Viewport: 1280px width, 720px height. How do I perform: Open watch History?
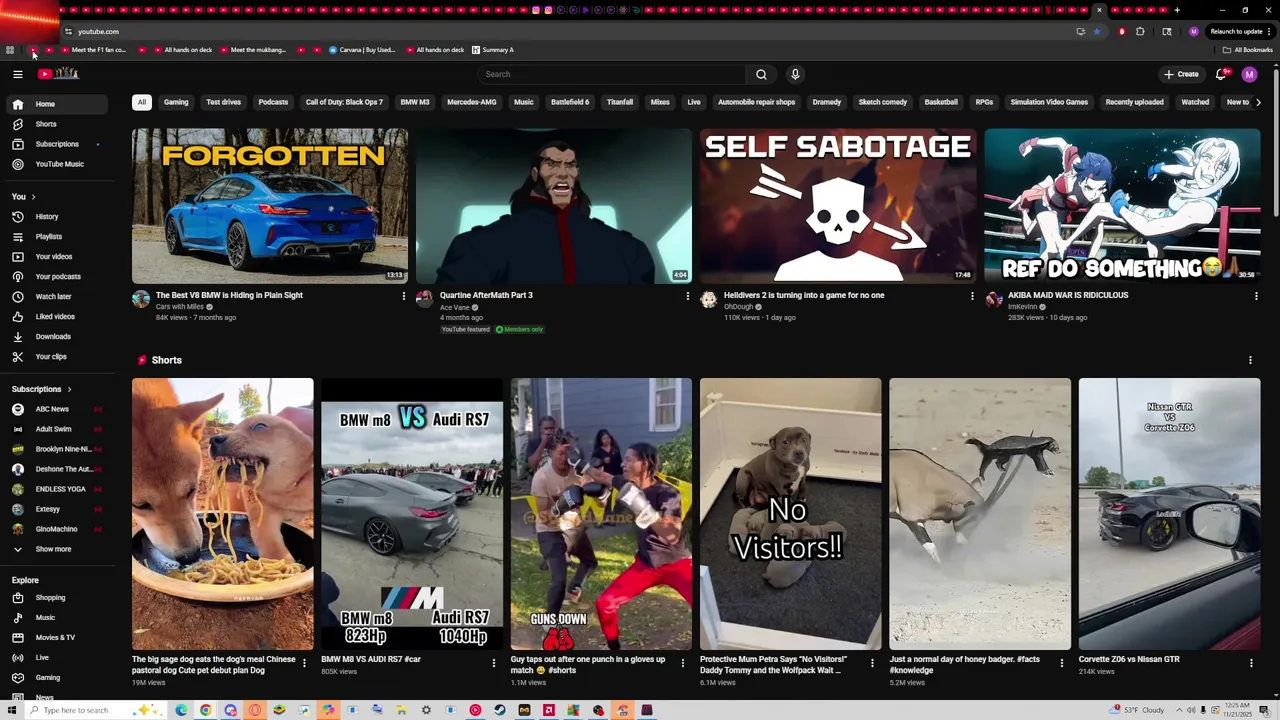click(x=58, y=217)
